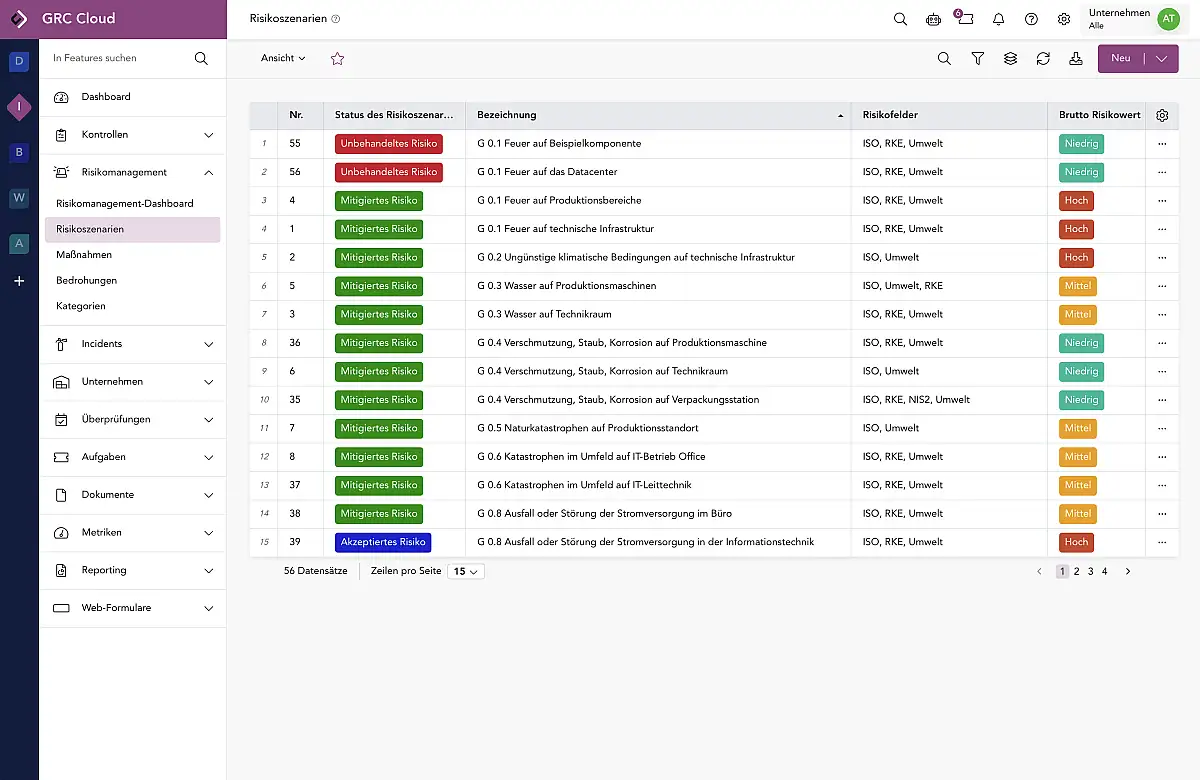Viewport: 1200px width, 780px height.
Task: Click the filter funnel icon in toolbar
Action: coord(977,59)
